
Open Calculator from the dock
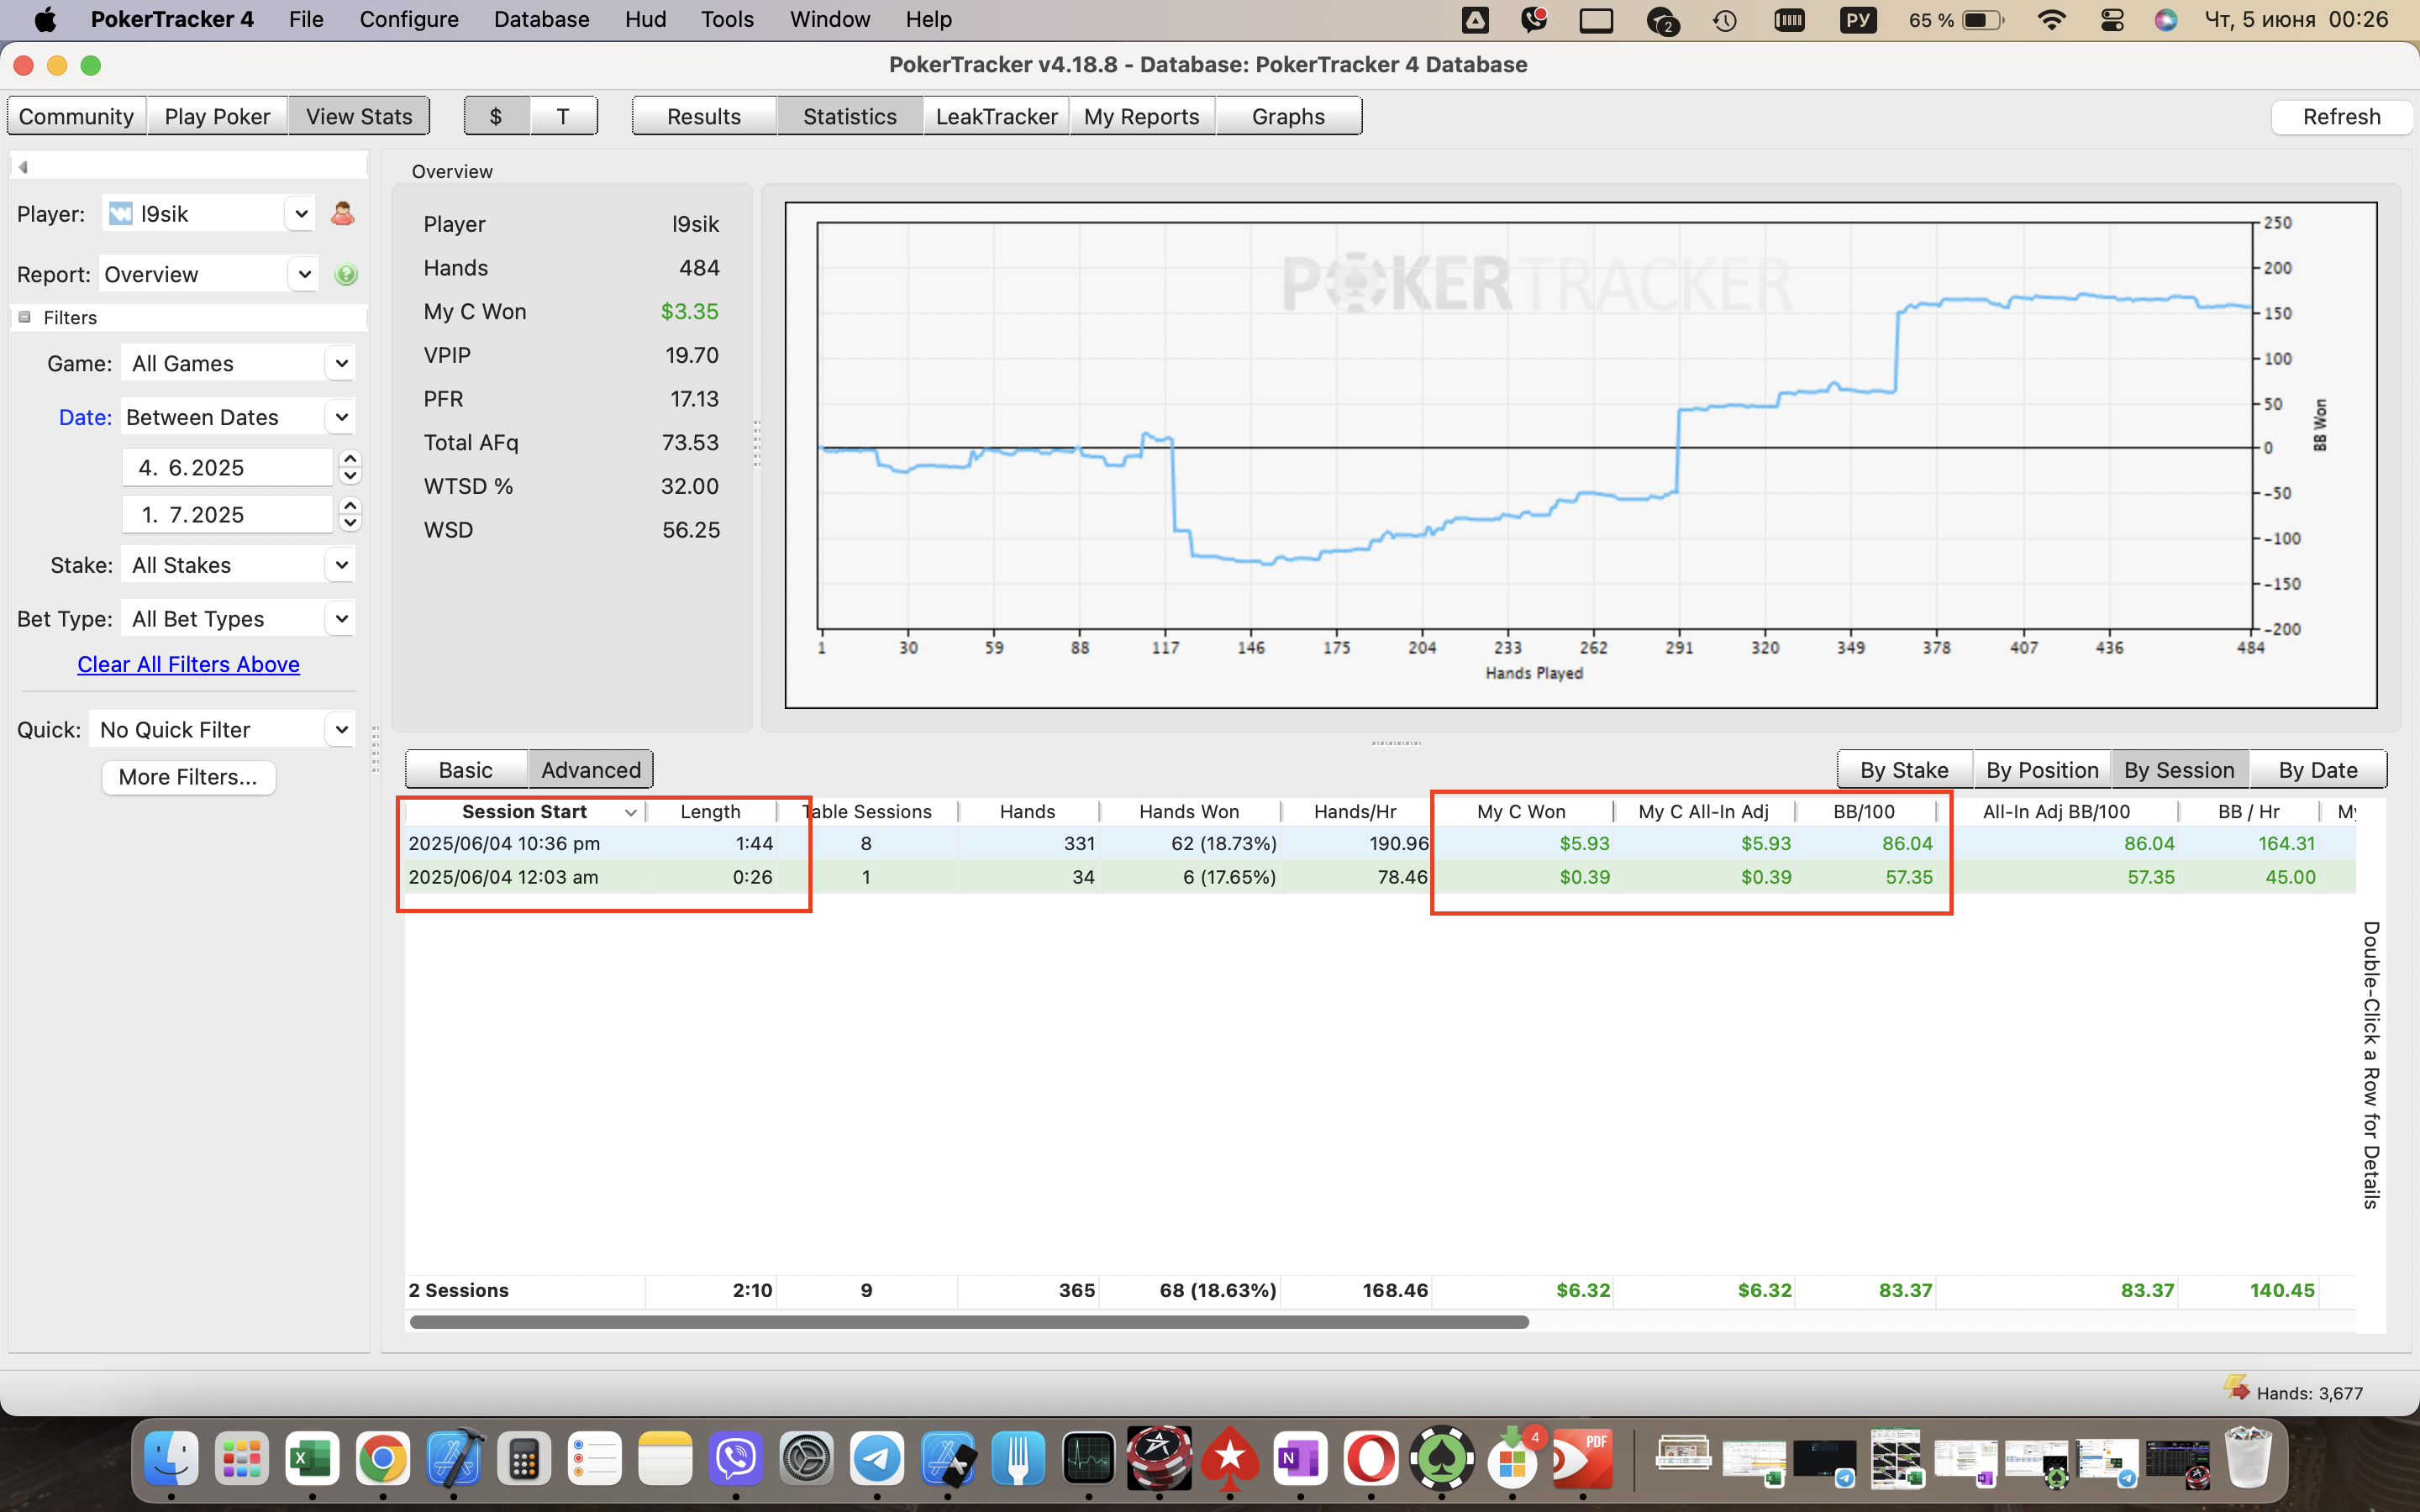point(524,1460)
